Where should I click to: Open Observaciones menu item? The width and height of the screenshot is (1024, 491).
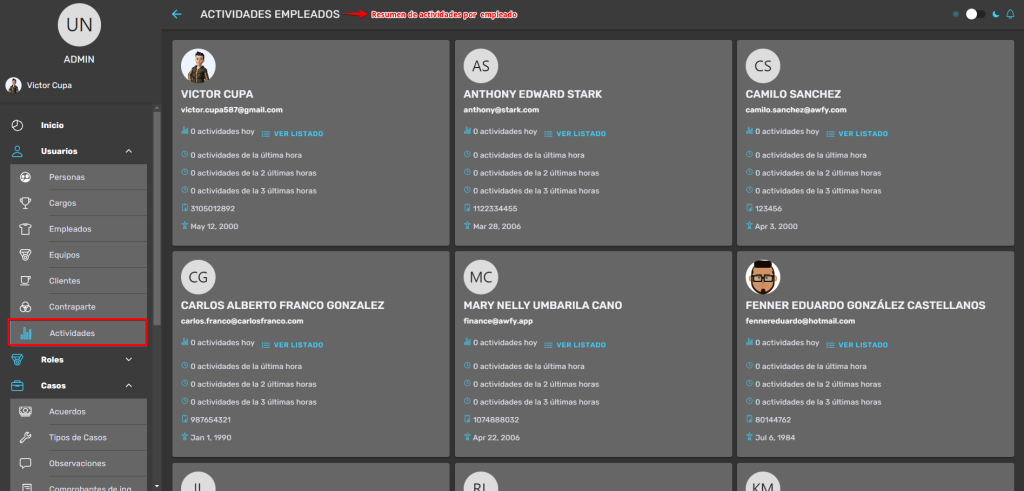(x=78, y=464)
